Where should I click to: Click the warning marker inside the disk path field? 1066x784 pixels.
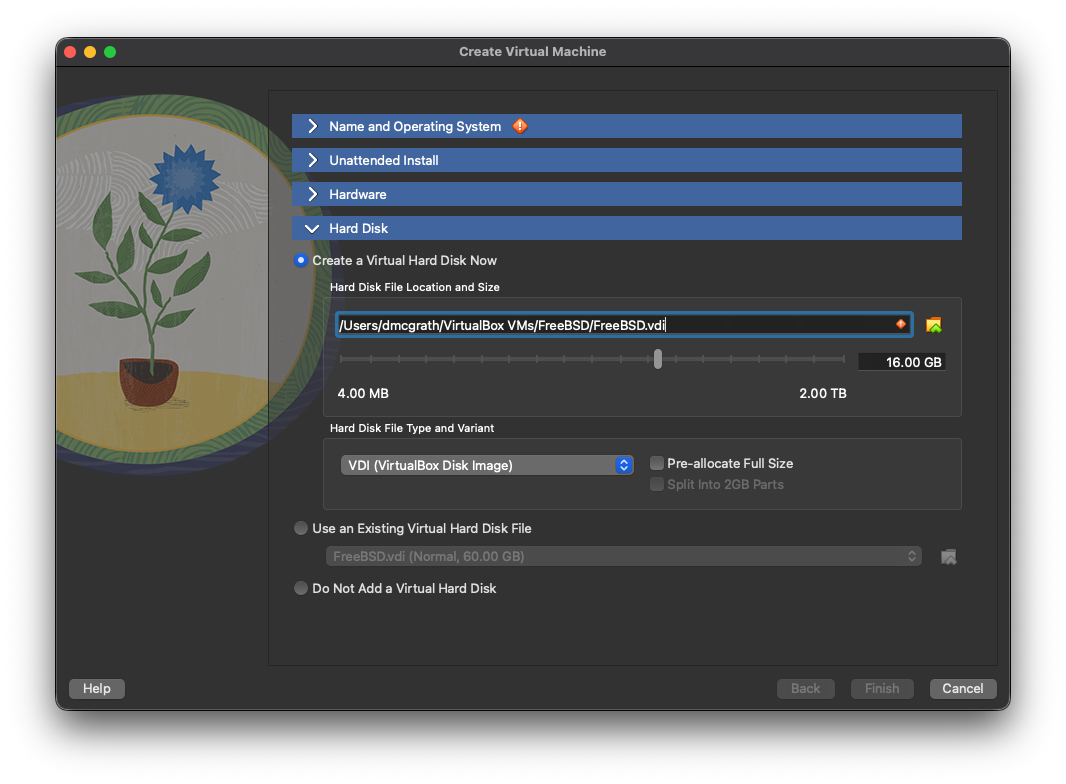click(x=901, y=324)
